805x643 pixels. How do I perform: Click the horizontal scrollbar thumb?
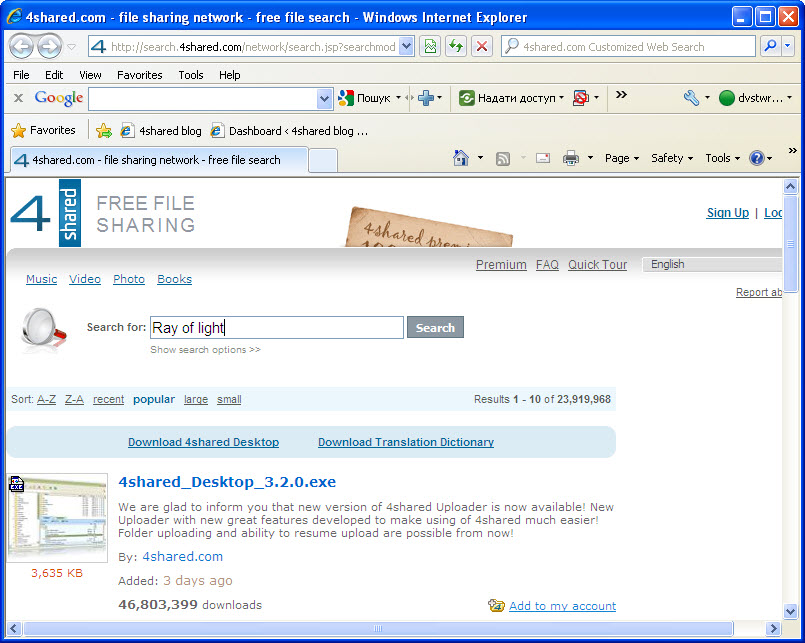coord(378,629)
